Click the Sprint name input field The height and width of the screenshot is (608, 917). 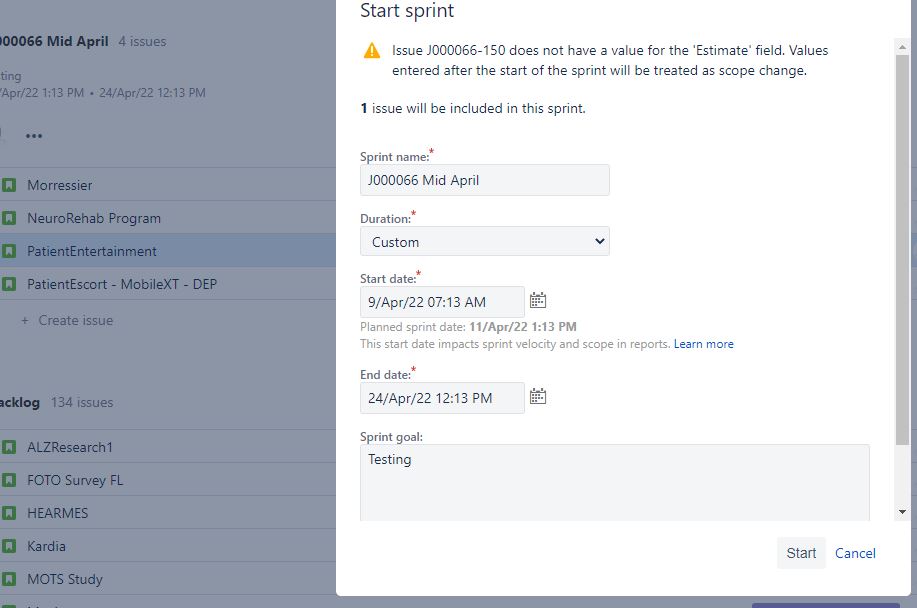click(x=485, y=180)
